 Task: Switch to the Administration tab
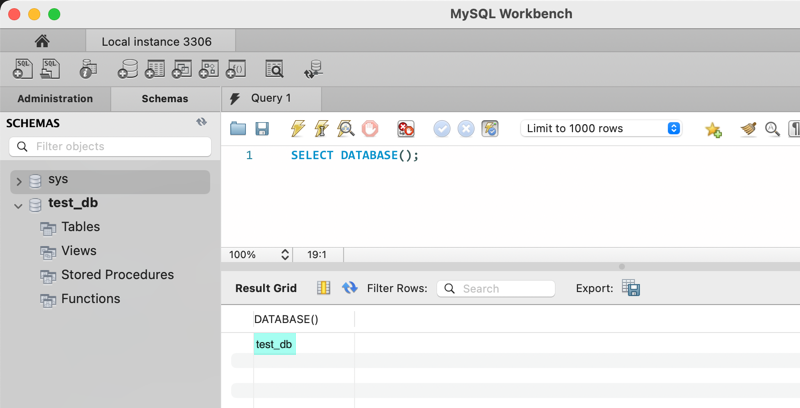55,99
